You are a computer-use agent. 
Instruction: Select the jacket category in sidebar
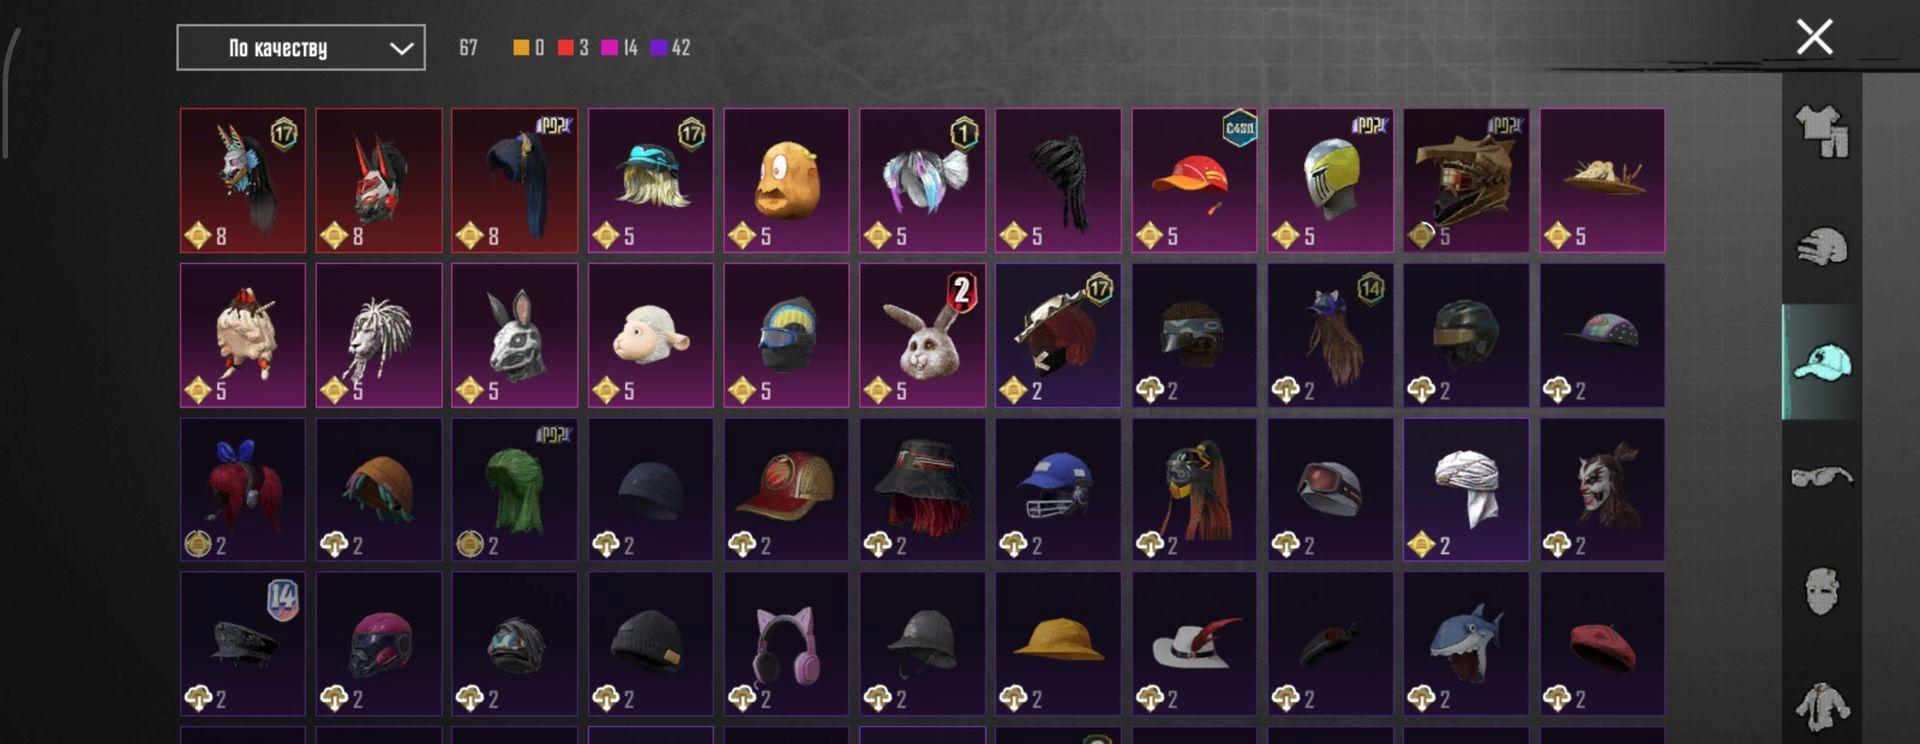1822,706
